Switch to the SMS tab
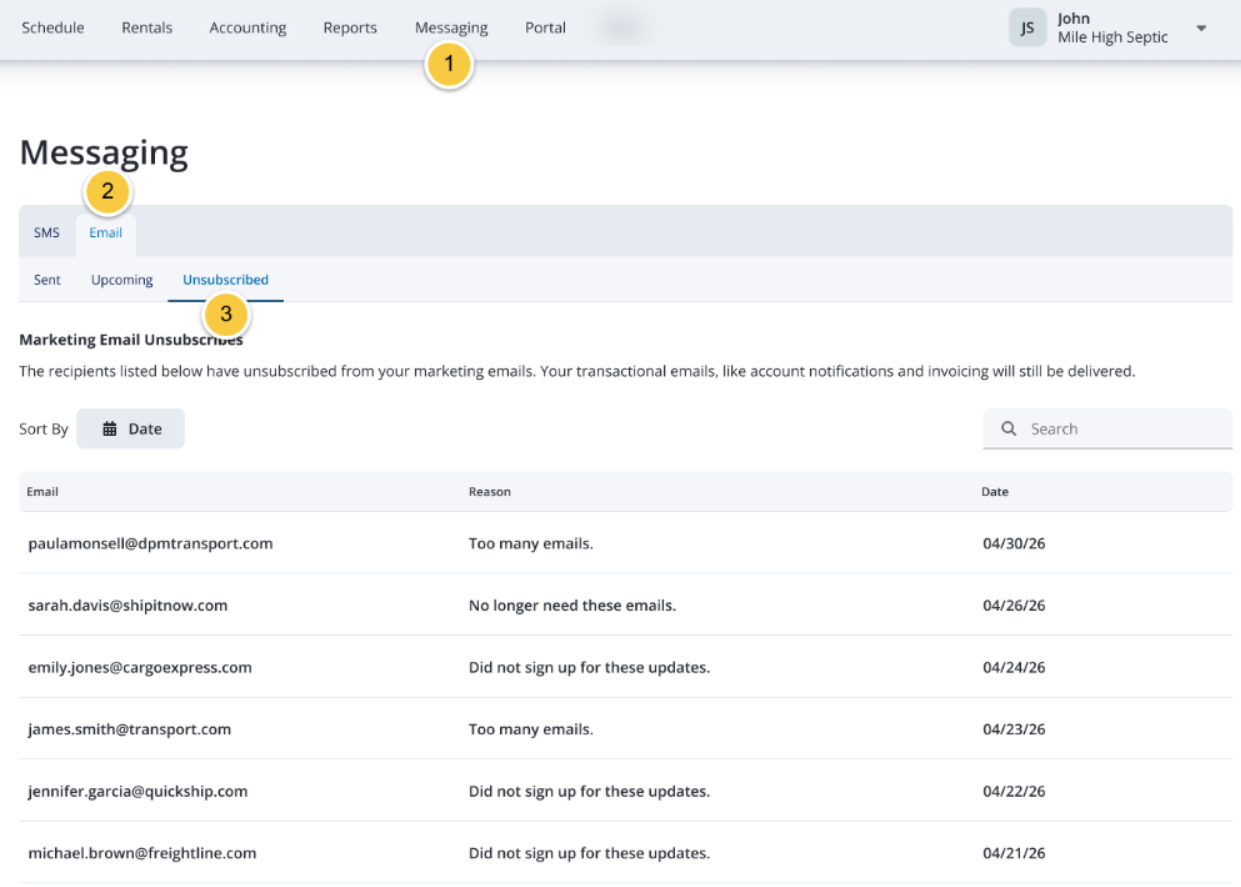The height and width of the screenshot is (887, 1241). point(47,233)
